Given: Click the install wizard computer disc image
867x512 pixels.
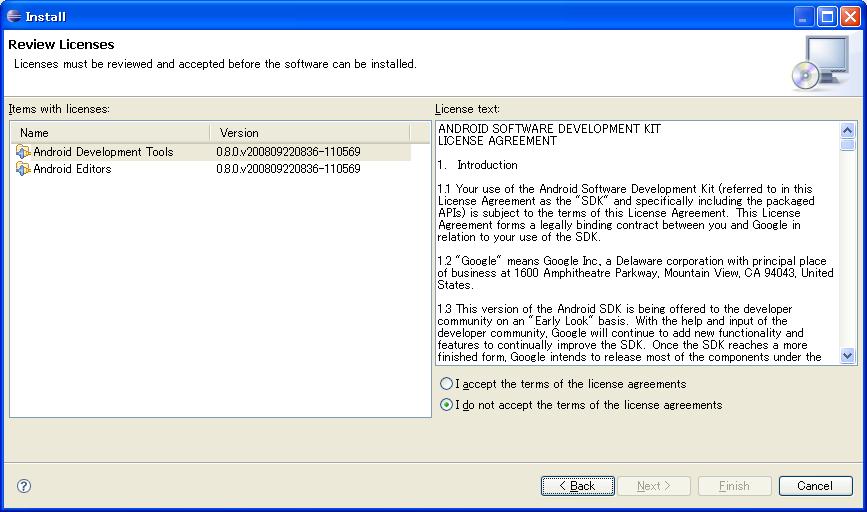Looking at the screenshot, I should pos(821,64).
